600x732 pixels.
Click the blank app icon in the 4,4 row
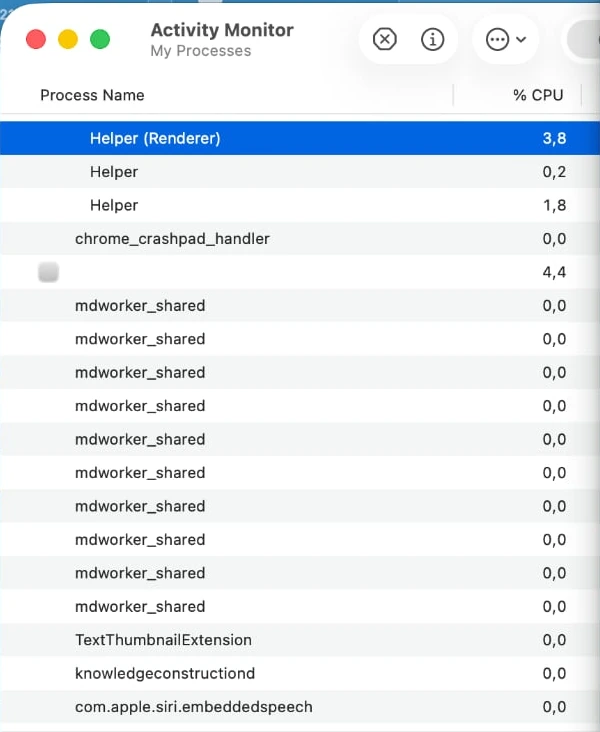click(x=49, y=272)
